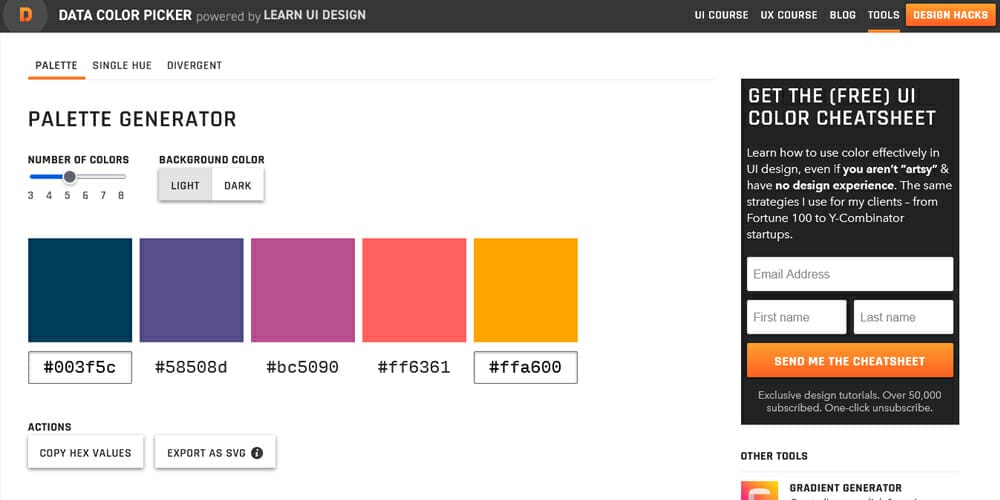The height and width of the screenshot is (500, 1000).
Task: Click the Design Hacks button
Action: click(x=950, y=15)
